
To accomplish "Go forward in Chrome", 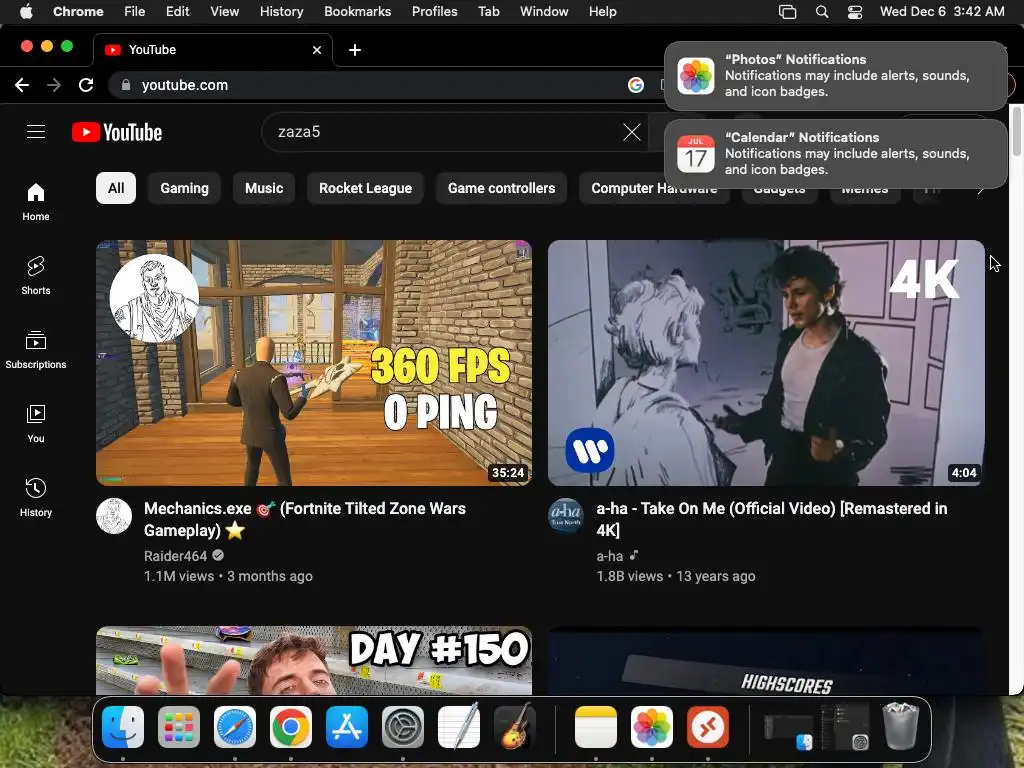I will tap(54, 85).
